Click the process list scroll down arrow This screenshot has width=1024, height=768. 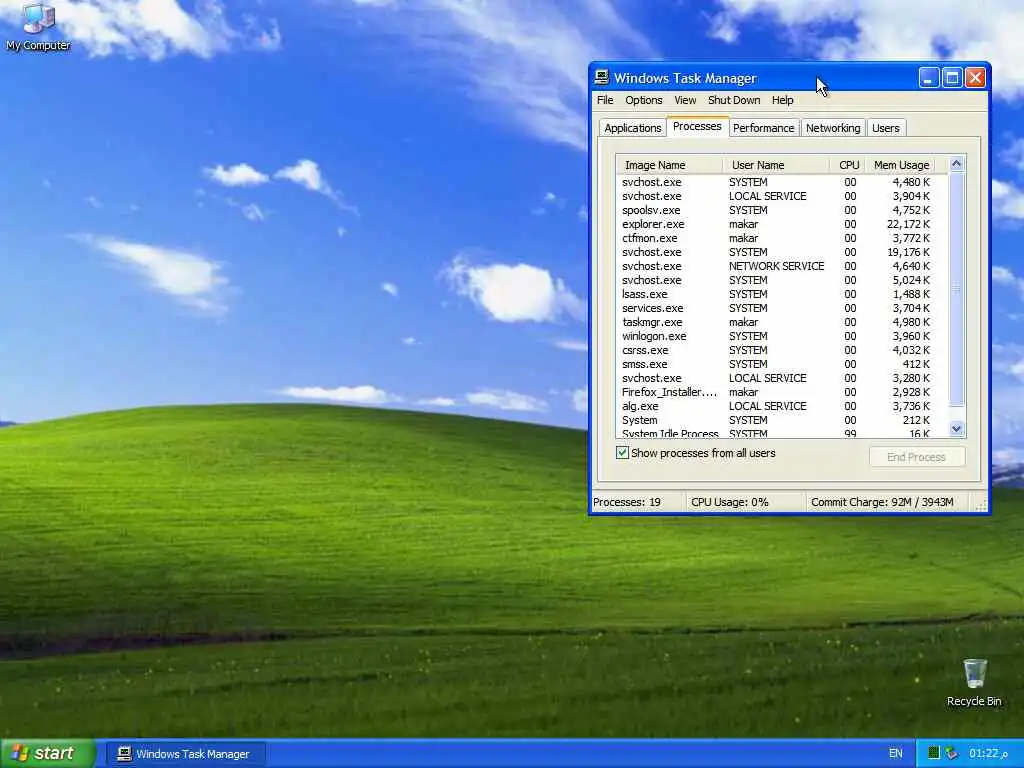957,429
